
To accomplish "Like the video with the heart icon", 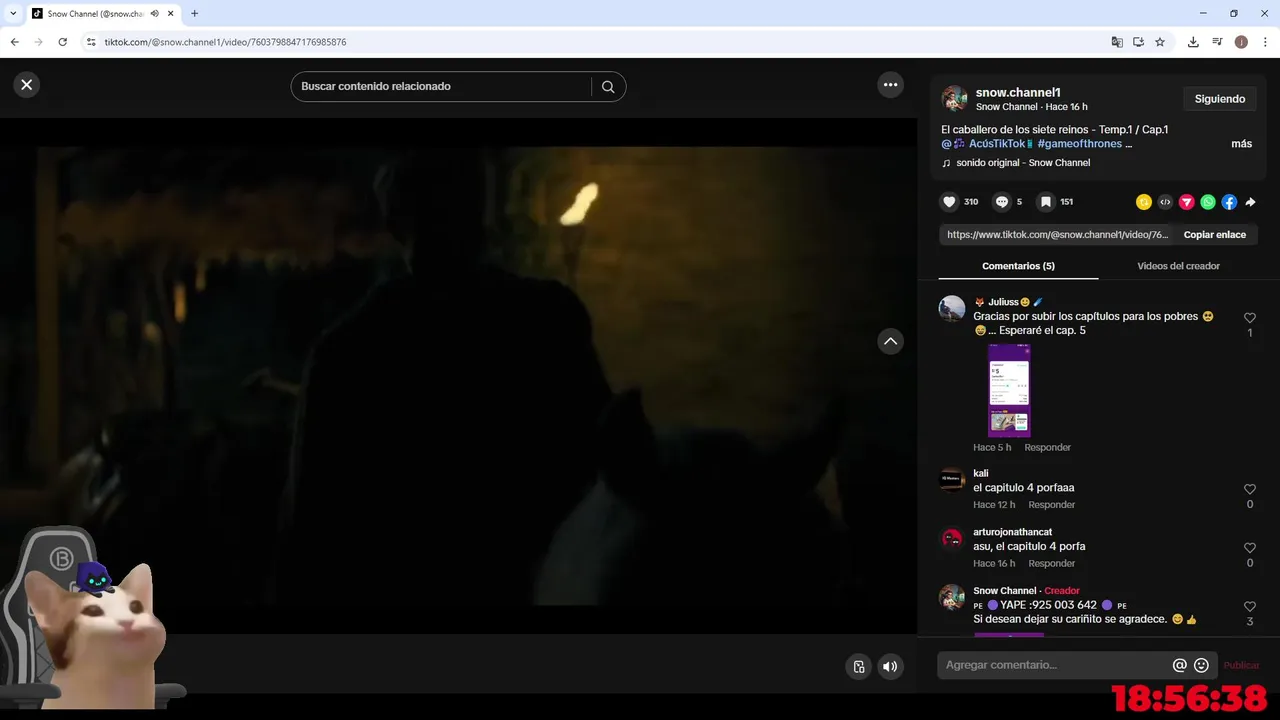I will click(949, 202).
